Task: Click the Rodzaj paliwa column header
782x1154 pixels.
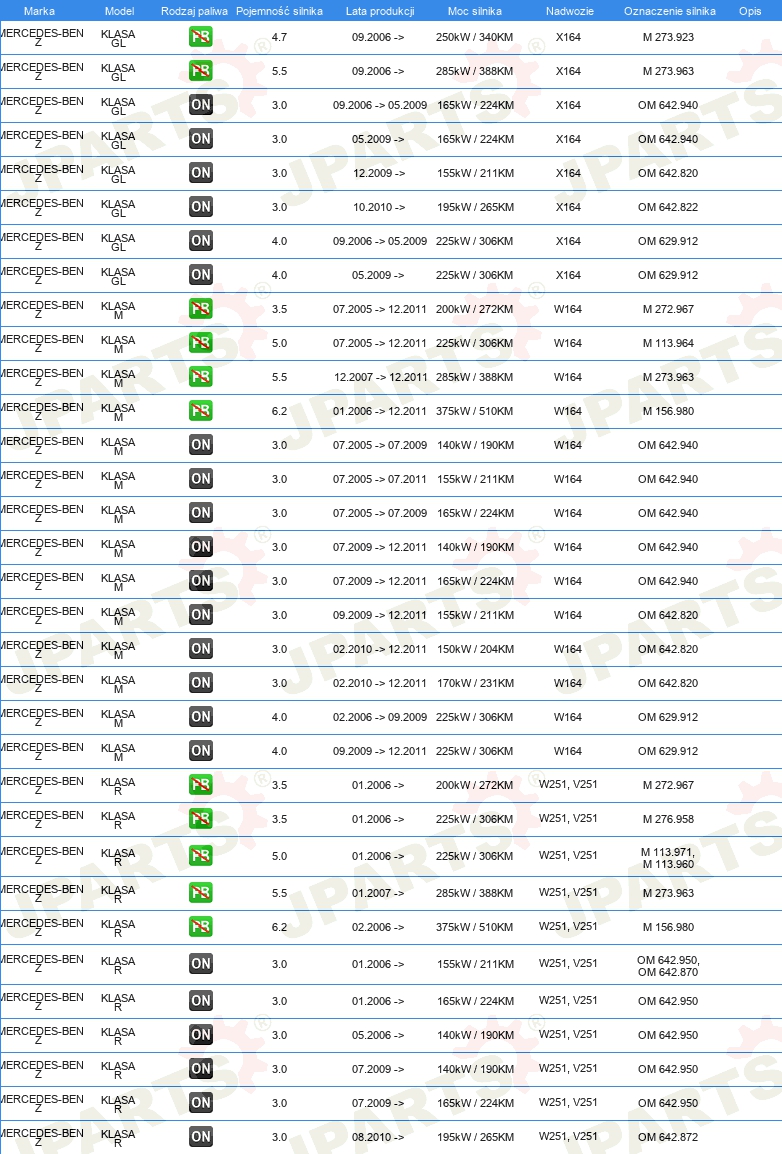Action: click(194, 11)
